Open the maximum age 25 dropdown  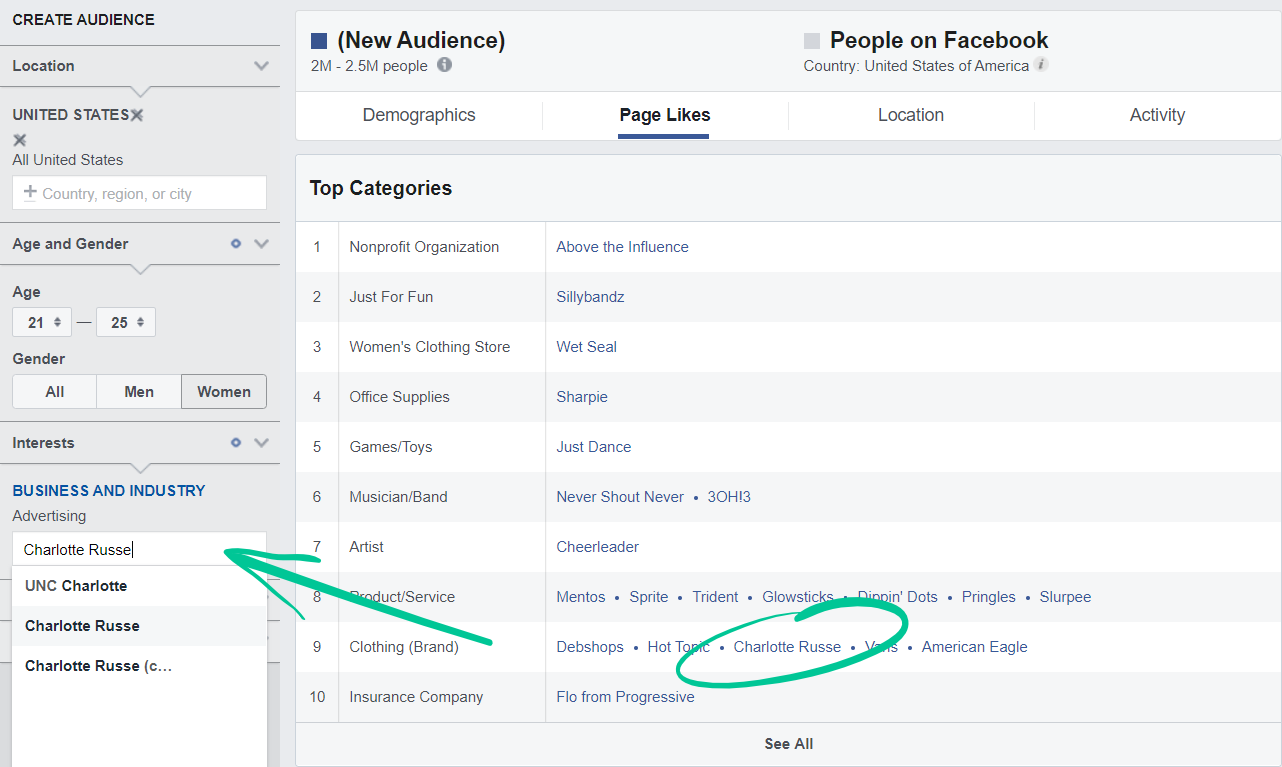(125, 322)
